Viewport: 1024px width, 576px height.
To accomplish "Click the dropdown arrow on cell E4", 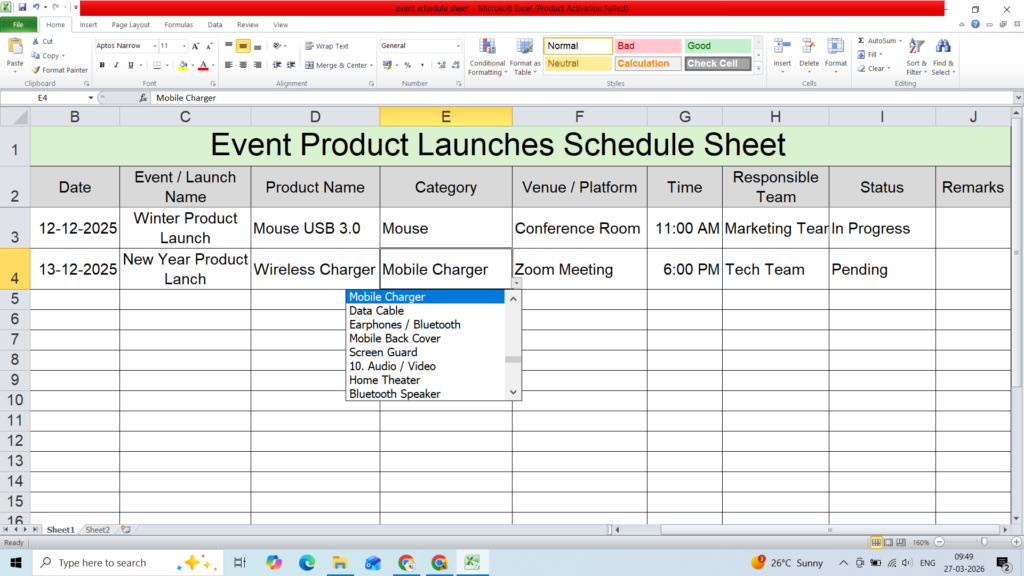I will coord(516,283).
